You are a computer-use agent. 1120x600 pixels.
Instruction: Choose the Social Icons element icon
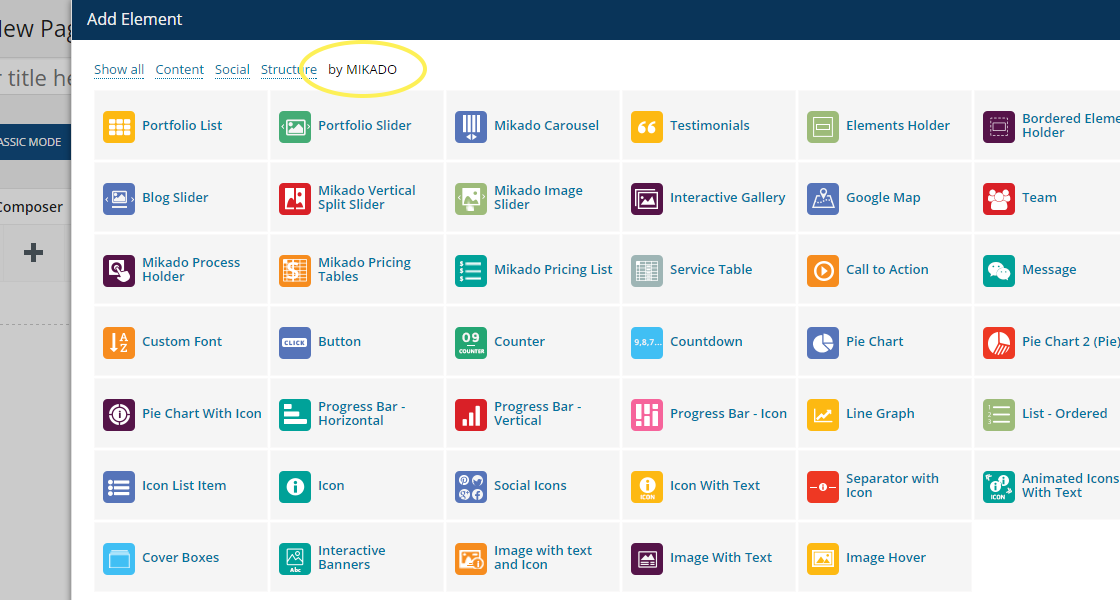click(471, 486)
